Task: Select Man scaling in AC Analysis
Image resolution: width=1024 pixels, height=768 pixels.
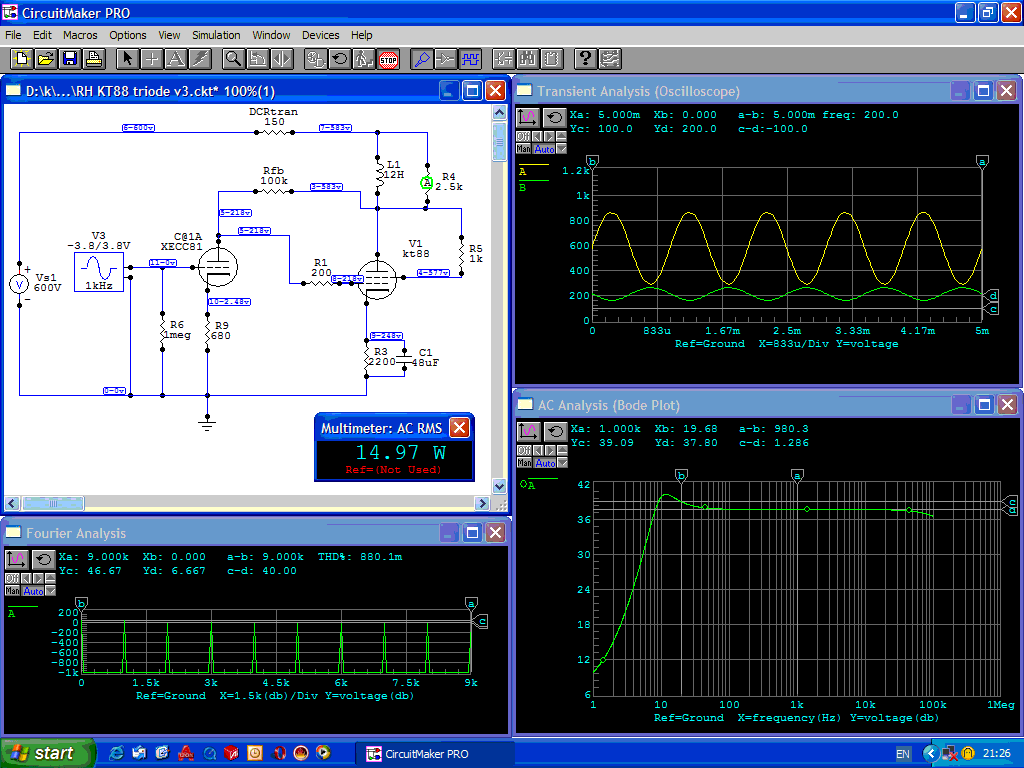Action: (x=524, y=463)
